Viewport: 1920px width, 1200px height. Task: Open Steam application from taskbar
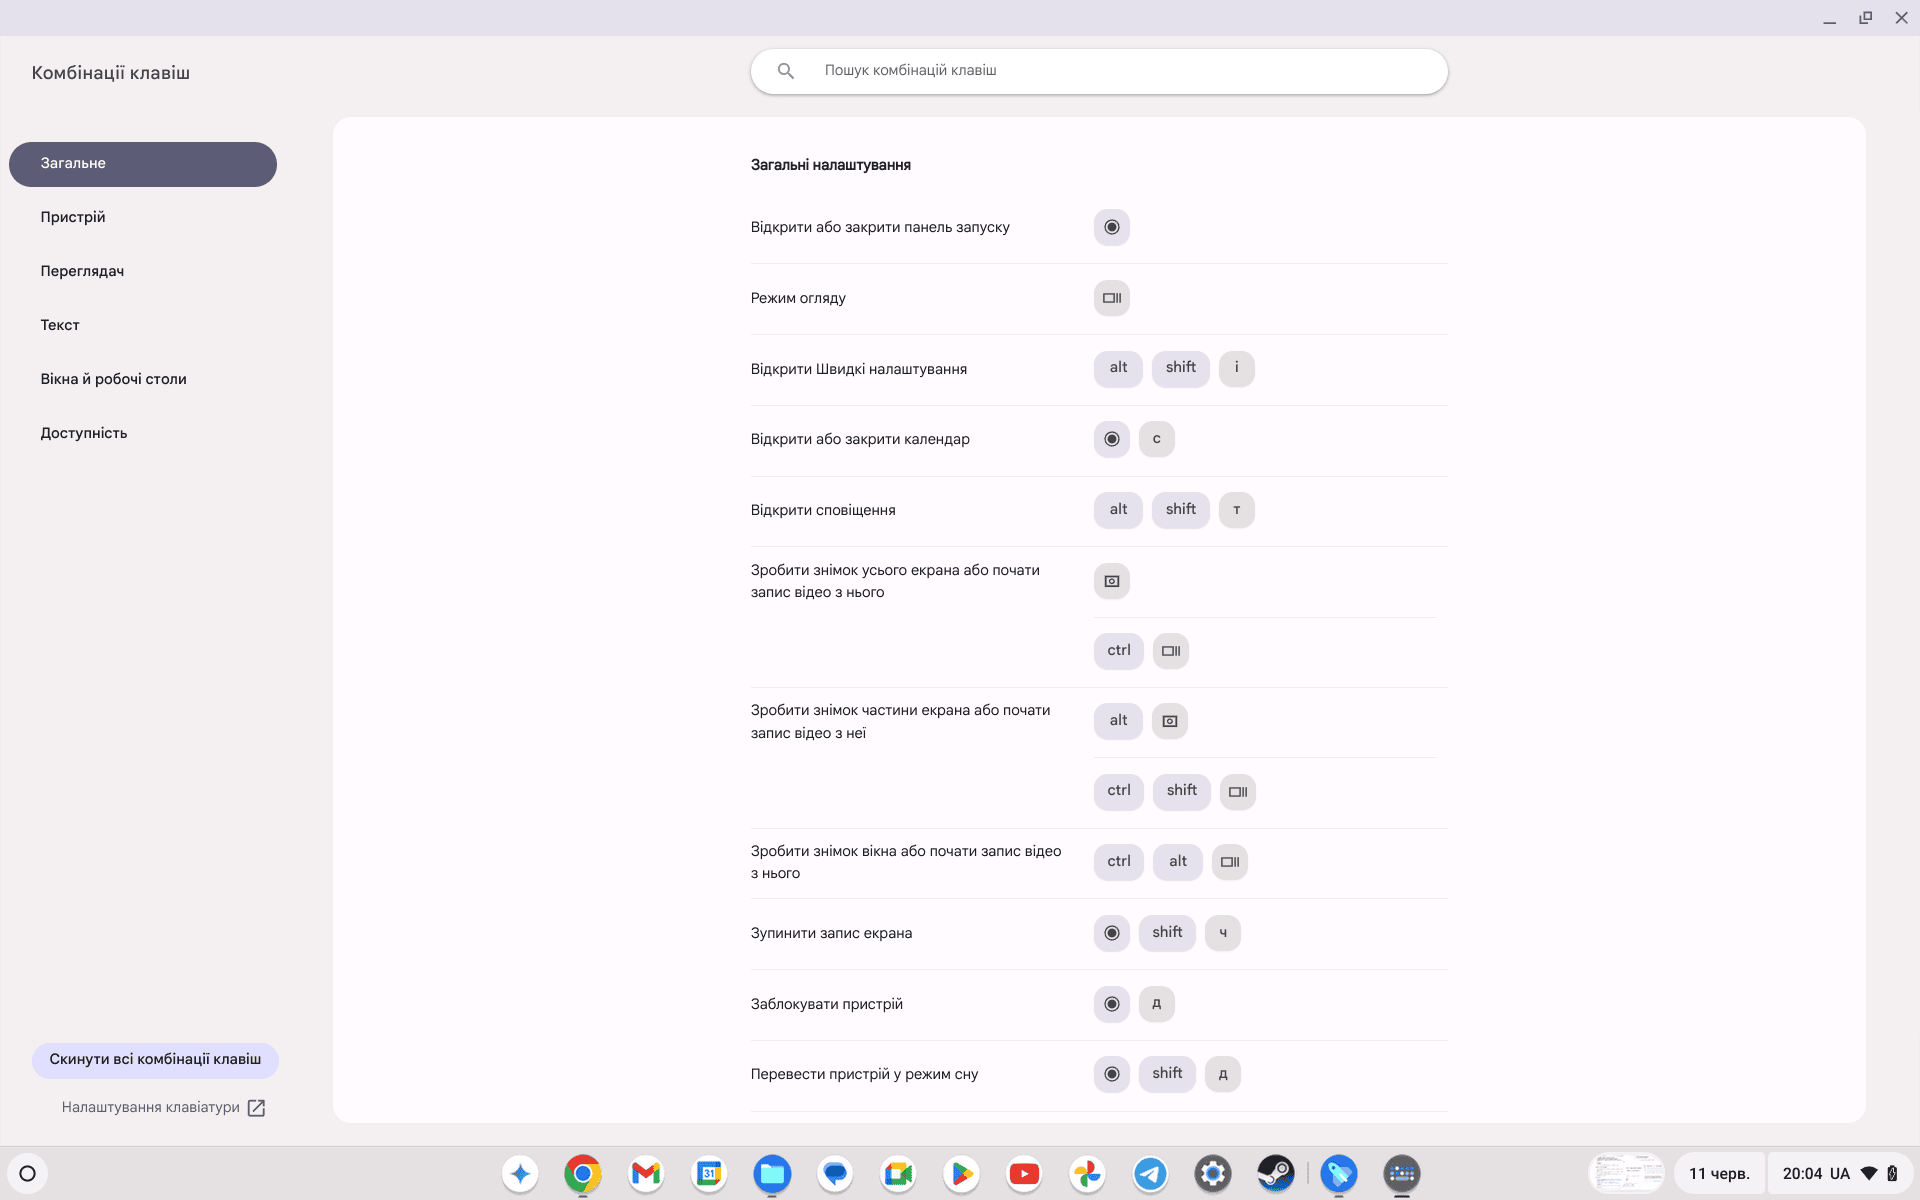pos(1273,1172)
